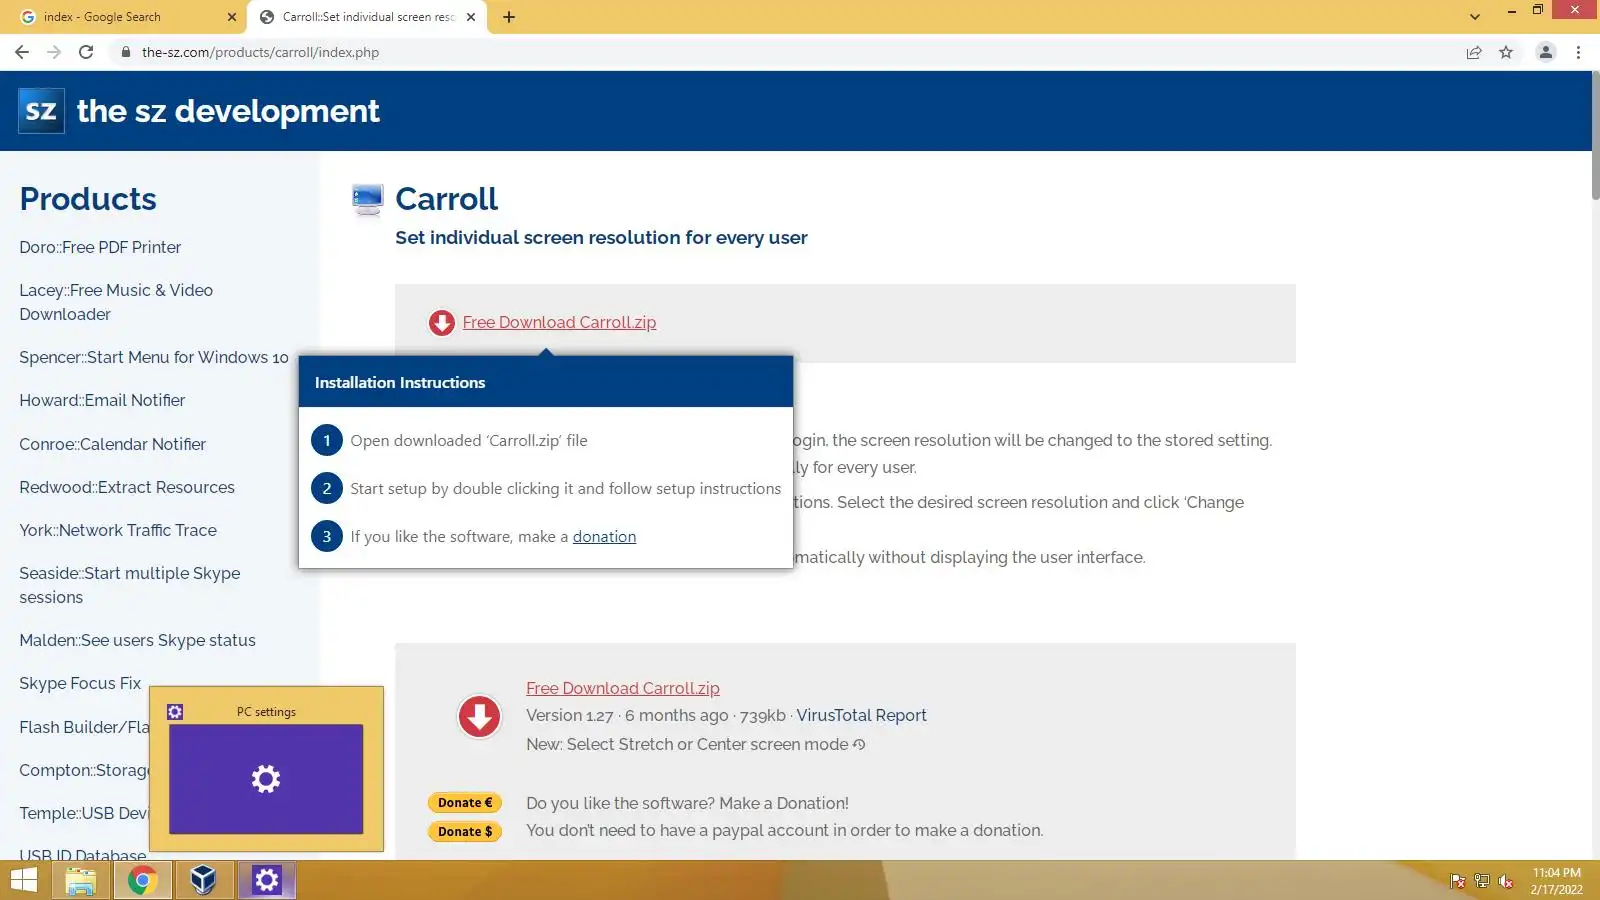This screenshot has height=900, width=1600.
Task: Open a new tab with plus button
Action: pyautogui.click(x=509, y=17)
